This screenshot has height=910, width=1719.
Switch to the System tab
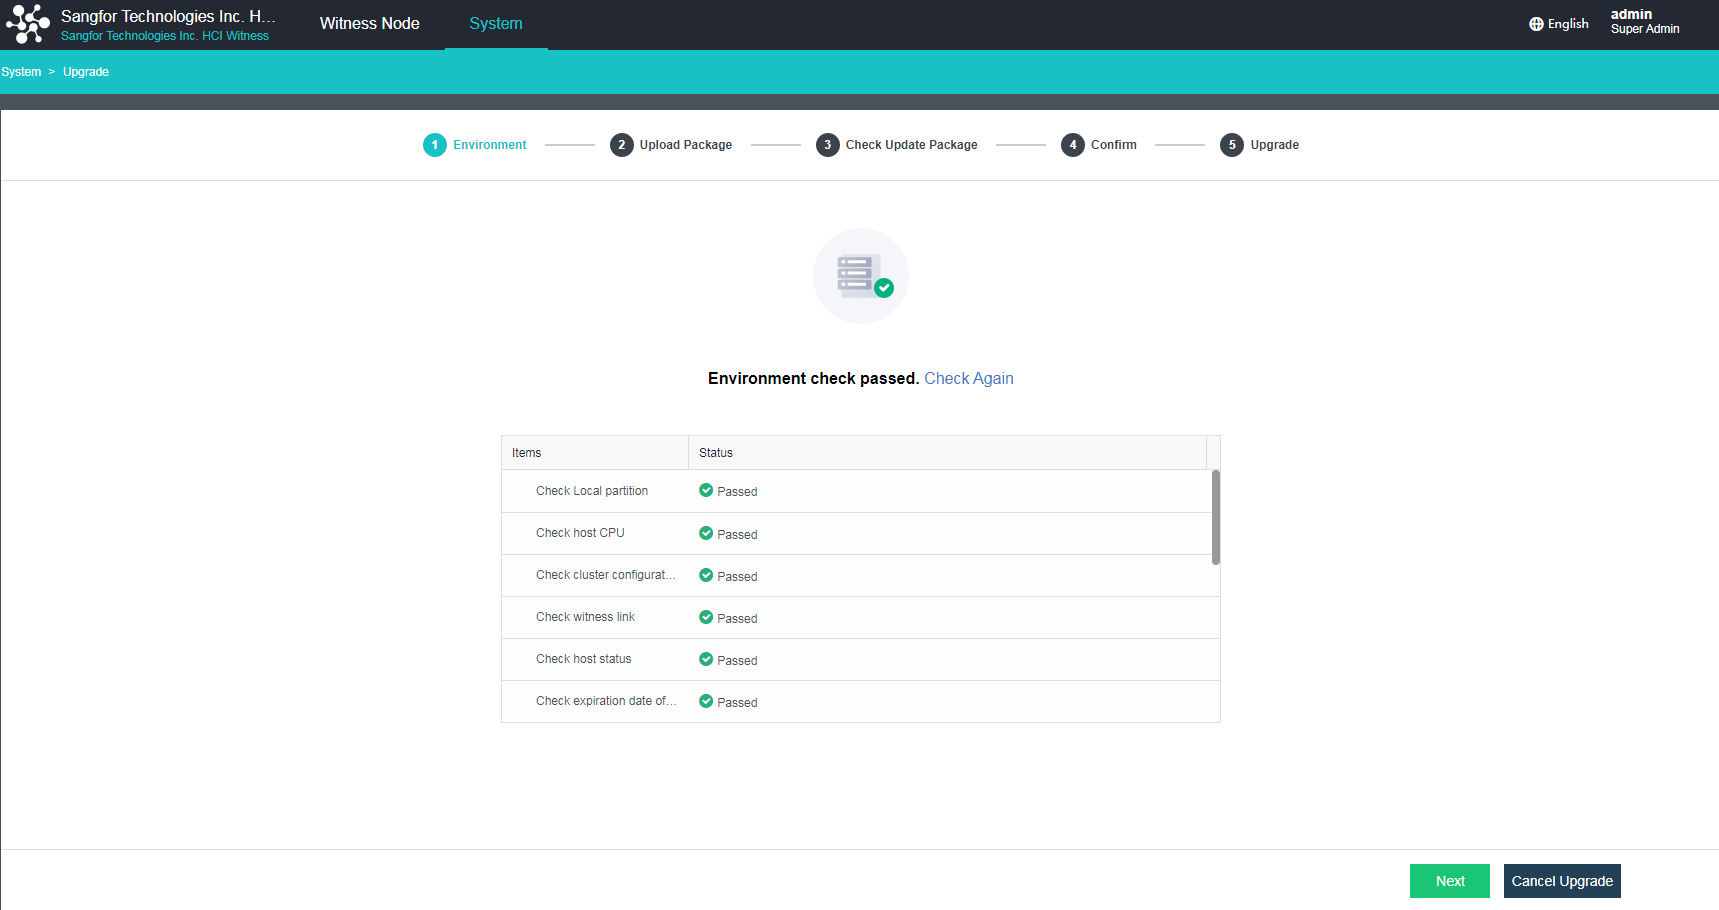pos(495,24)
